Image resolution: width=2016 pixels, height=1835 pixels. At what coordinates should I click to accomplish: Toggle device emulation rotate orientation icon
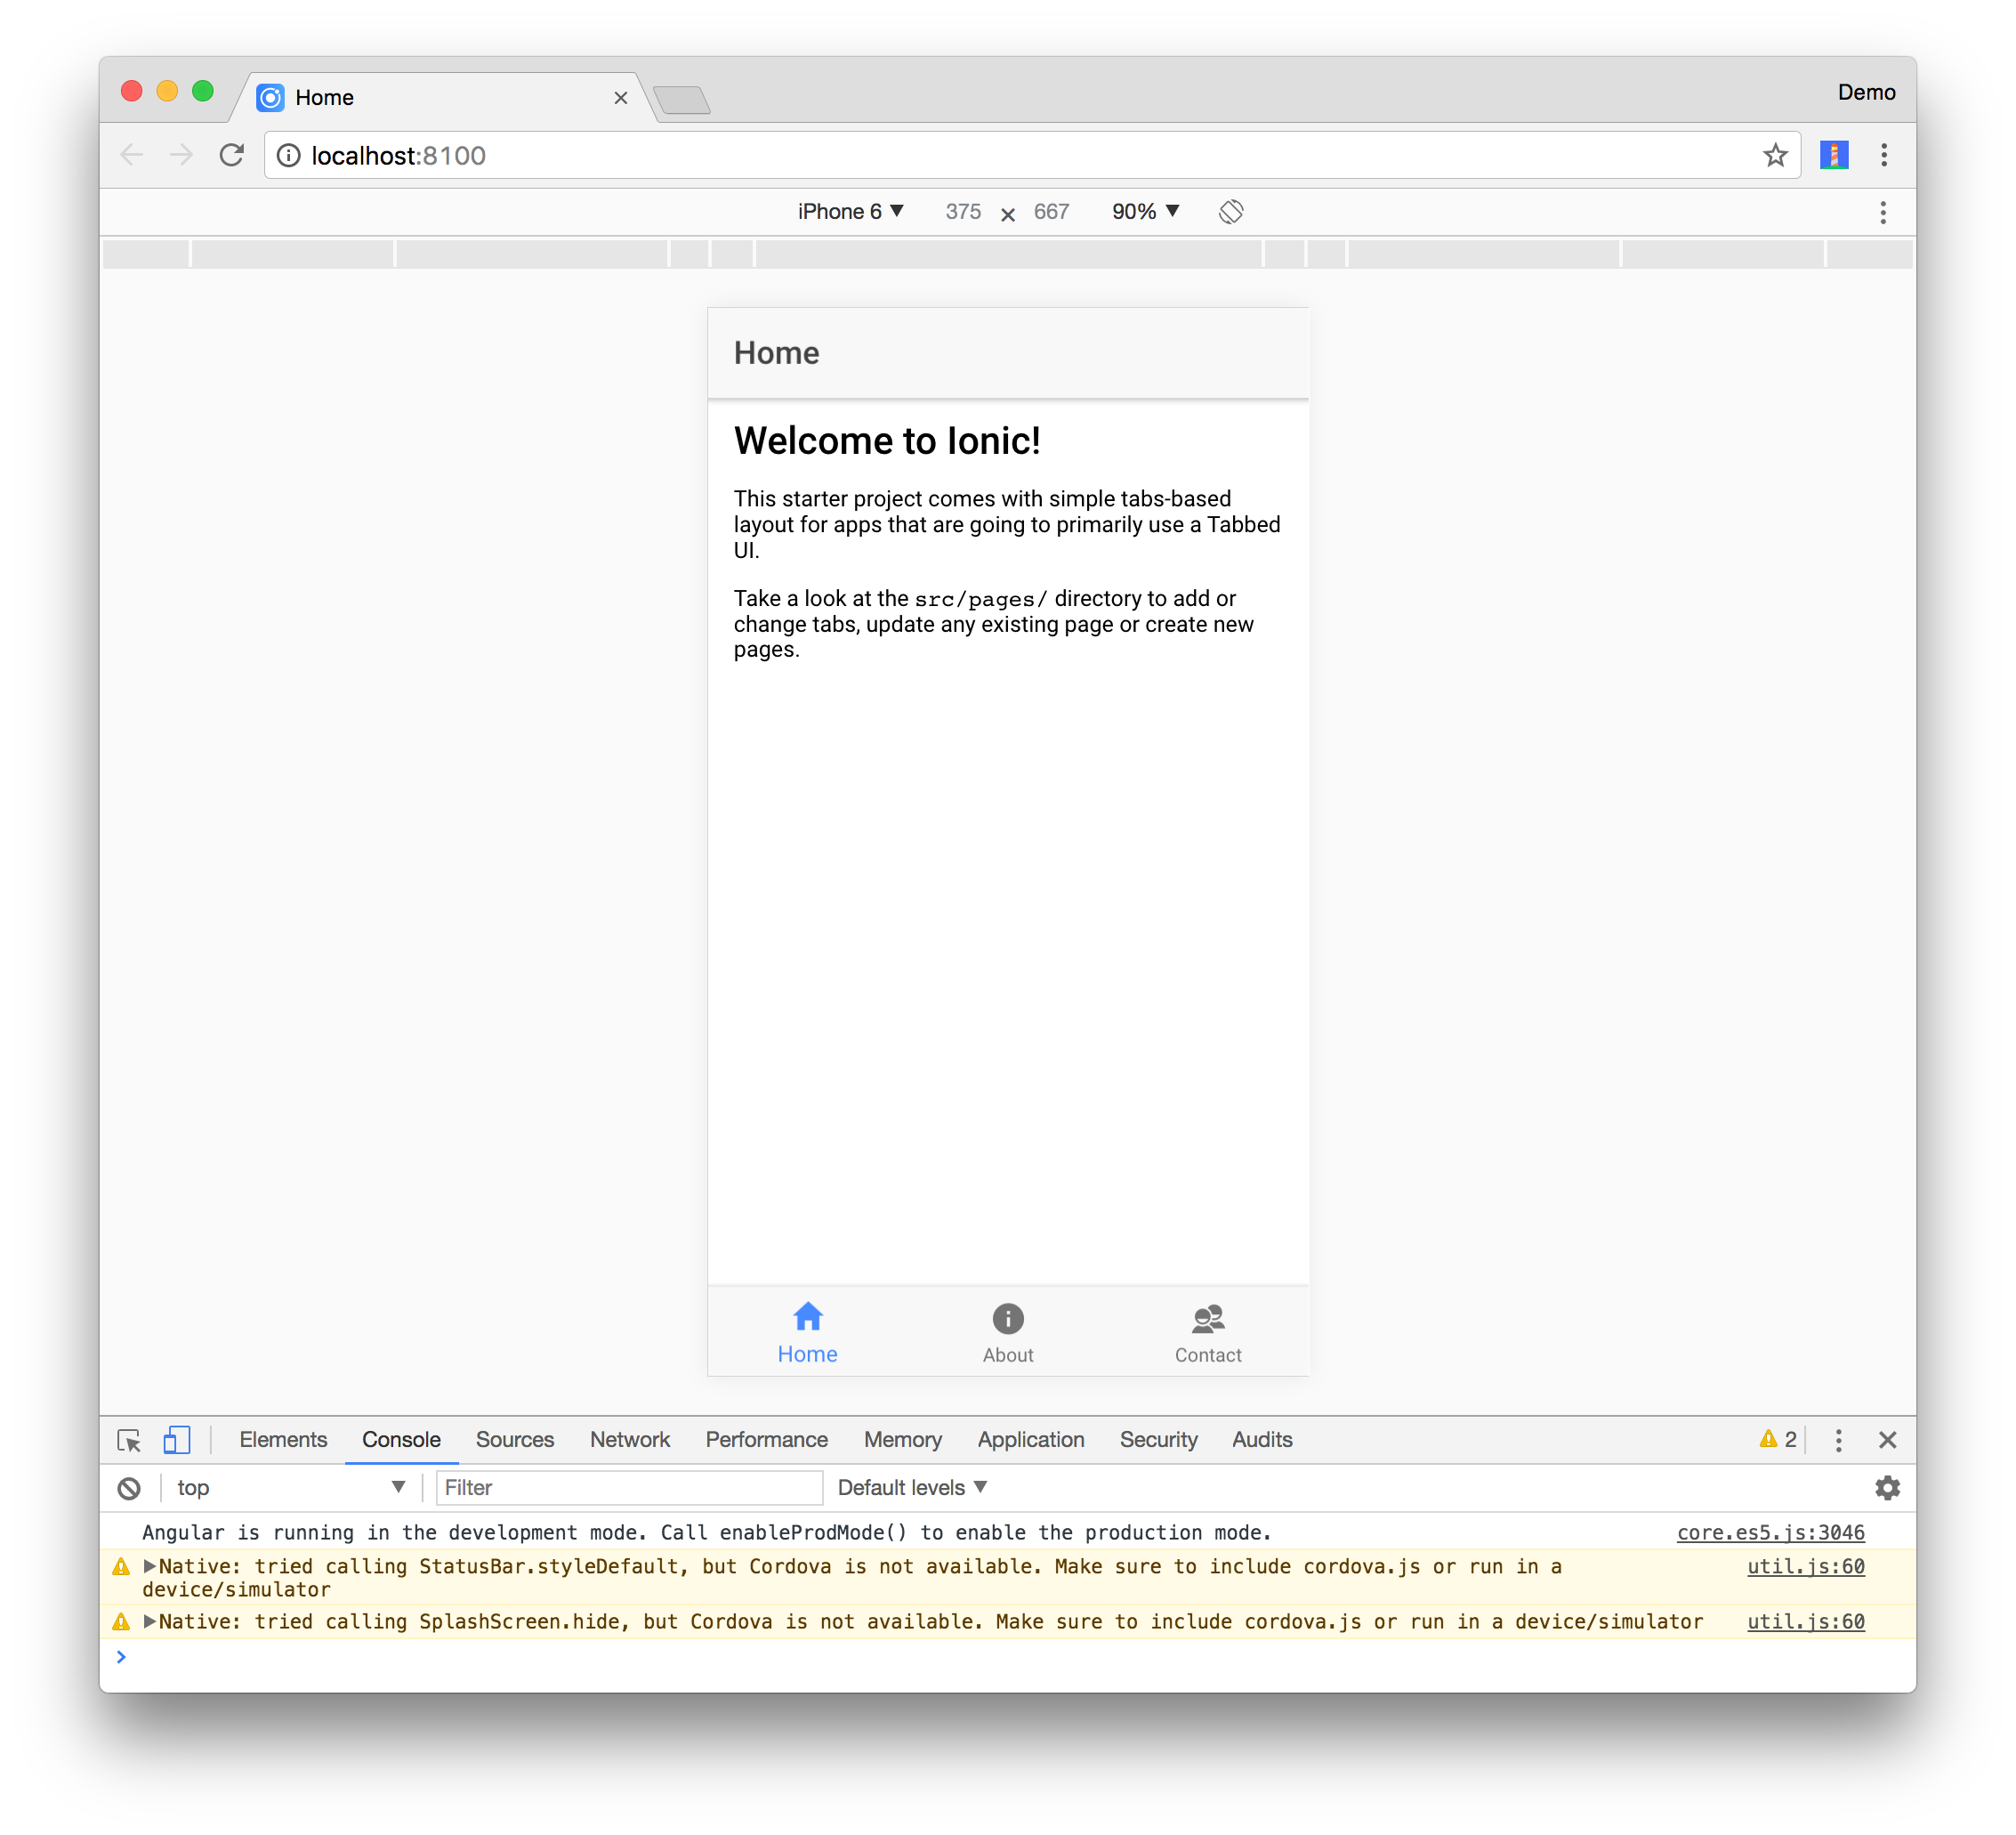pyautogui.click(x=1233, y=211)
